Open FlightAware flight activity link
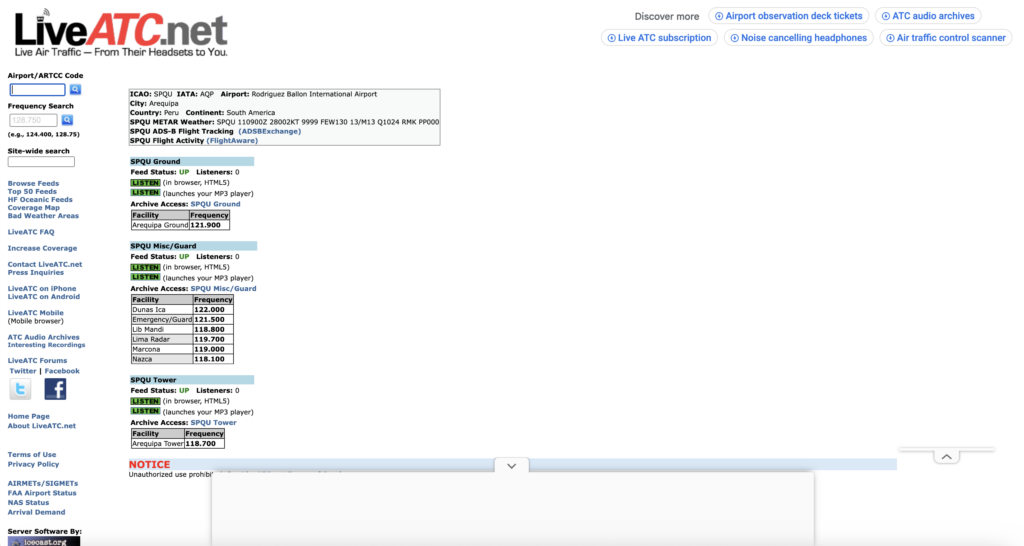 pyautogui.click(x=232, y=141)
